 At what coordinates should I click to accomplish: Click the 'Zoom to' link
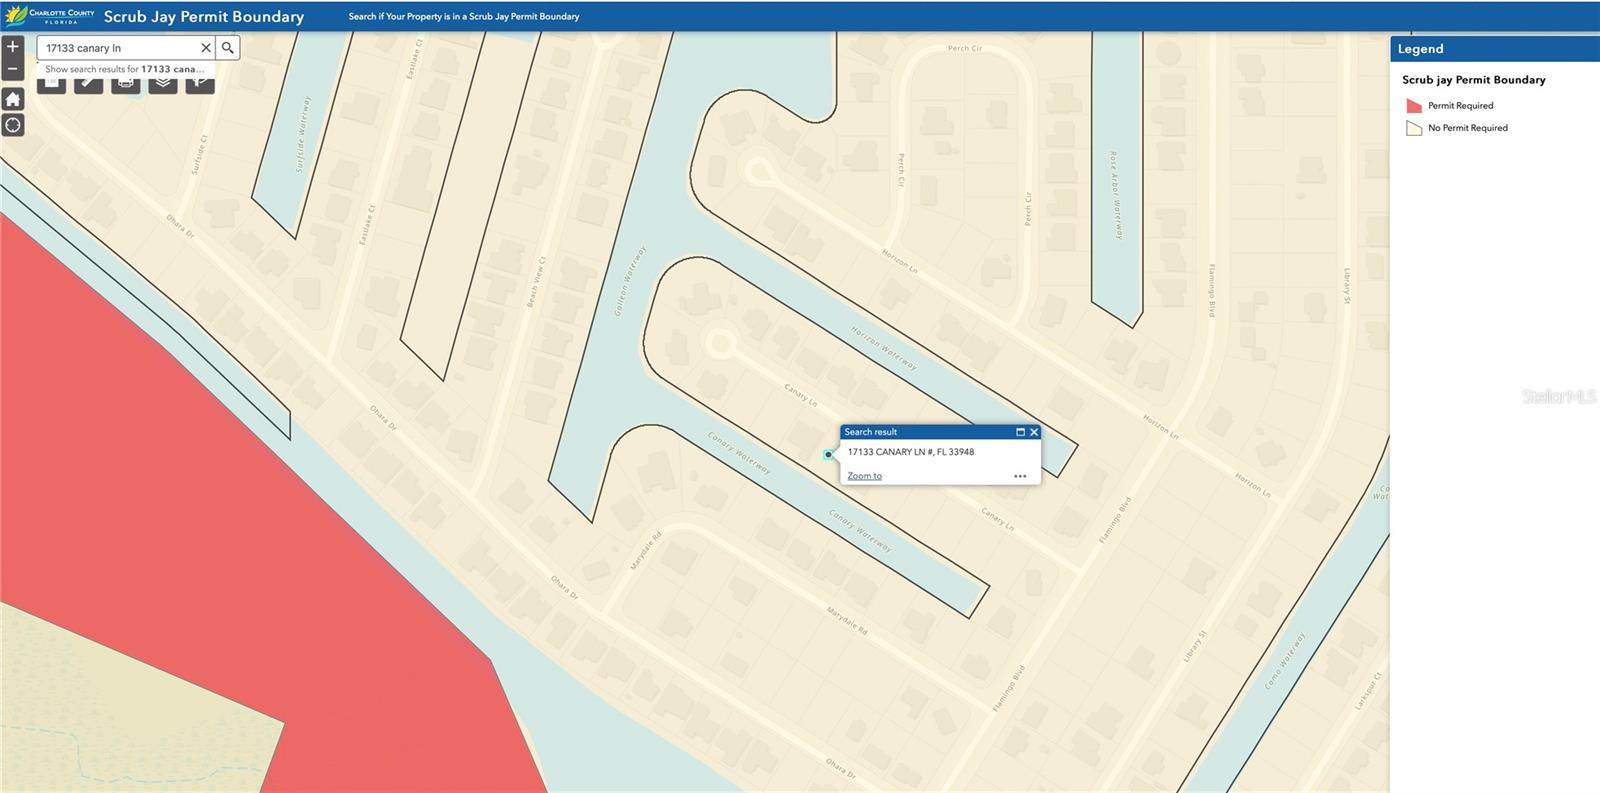tap(864, 476)
